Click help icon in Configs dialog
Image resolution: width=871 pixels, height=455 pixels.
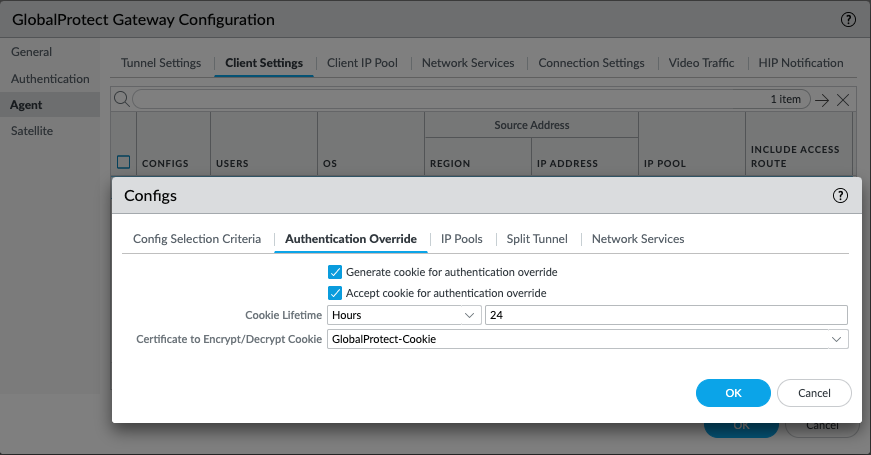tap(840, 196)
